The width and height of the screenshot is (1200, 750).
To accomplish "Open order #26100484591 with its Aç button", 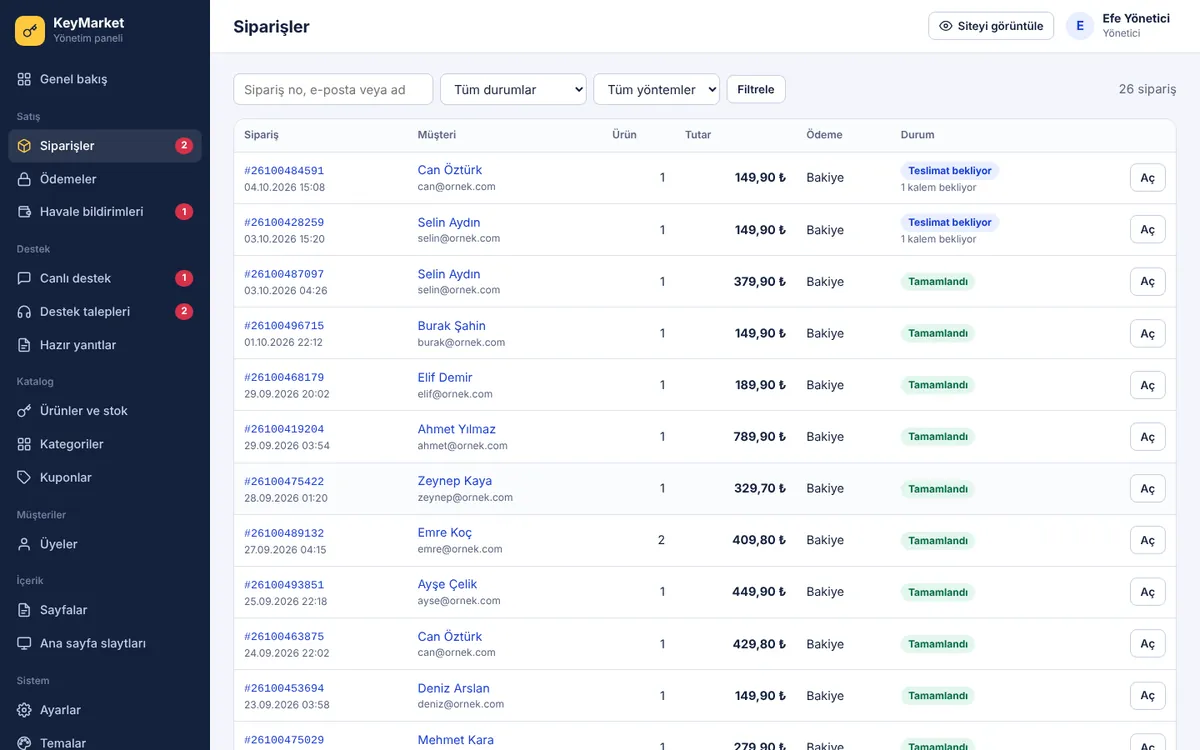I will coord(1148,178).
